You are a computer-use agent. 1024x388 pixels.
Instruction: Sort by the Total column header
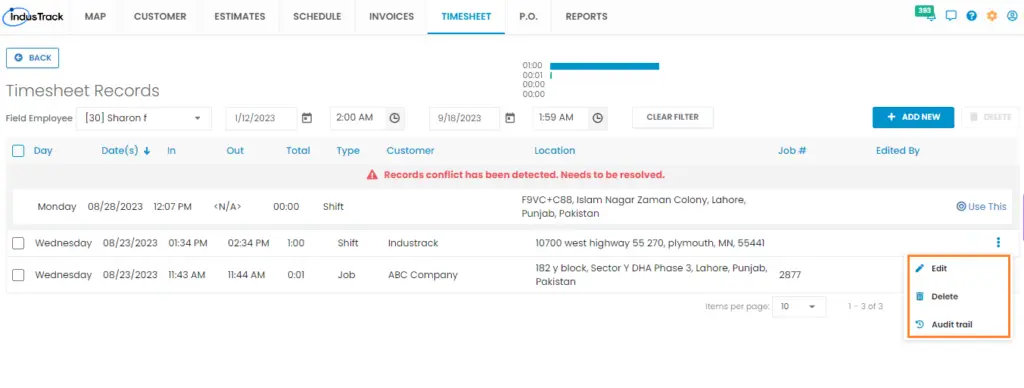pos(298,151)
